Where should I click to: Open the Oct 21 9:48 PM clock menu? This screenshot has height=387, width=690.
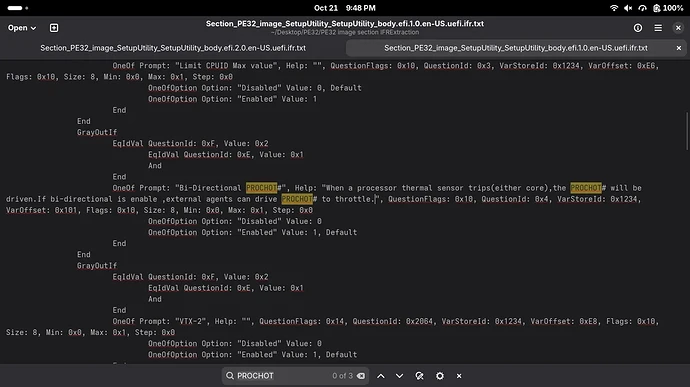pyautogui.click(x=345, y=8)
